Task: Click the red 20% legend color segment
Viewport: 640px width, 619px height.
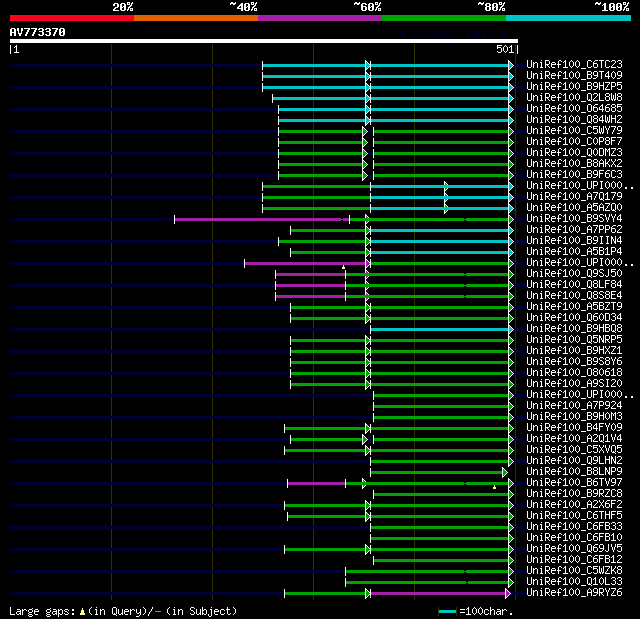Action: pyautogui.click(x=72, y=18)
